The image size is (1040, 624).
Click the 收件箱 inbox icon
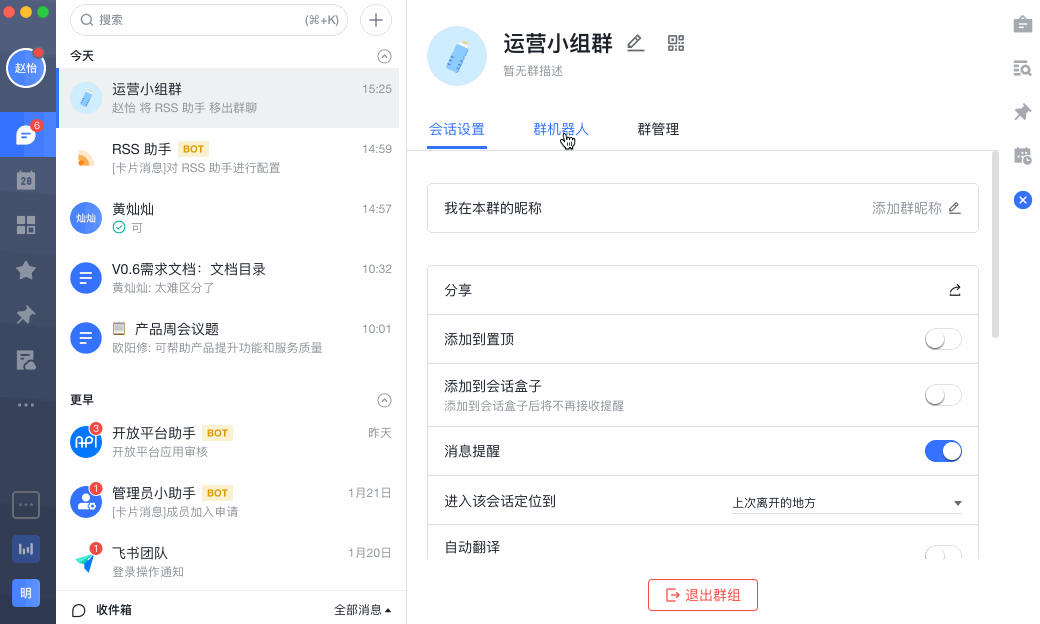click(x=78, y=610)
